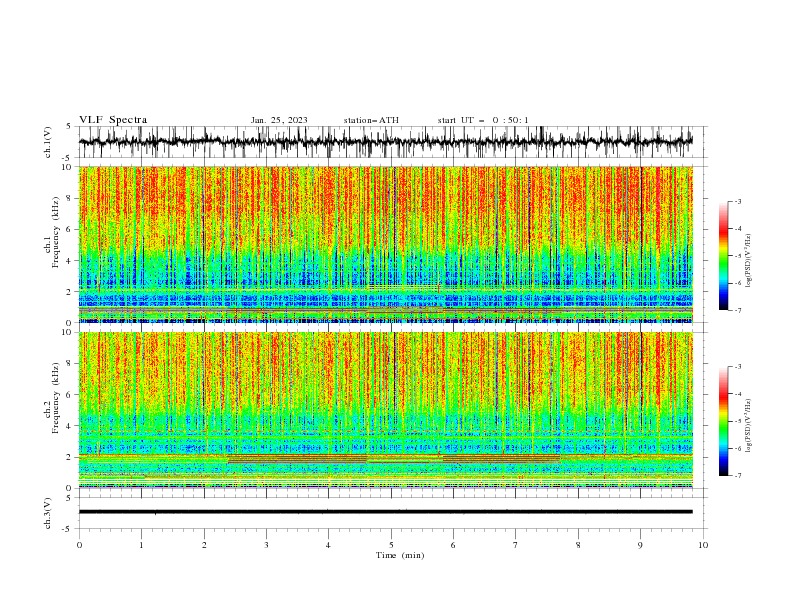792x612 pixels.
Task: Click the upper PSD color scale bar
Action: [x=723, y=256]
